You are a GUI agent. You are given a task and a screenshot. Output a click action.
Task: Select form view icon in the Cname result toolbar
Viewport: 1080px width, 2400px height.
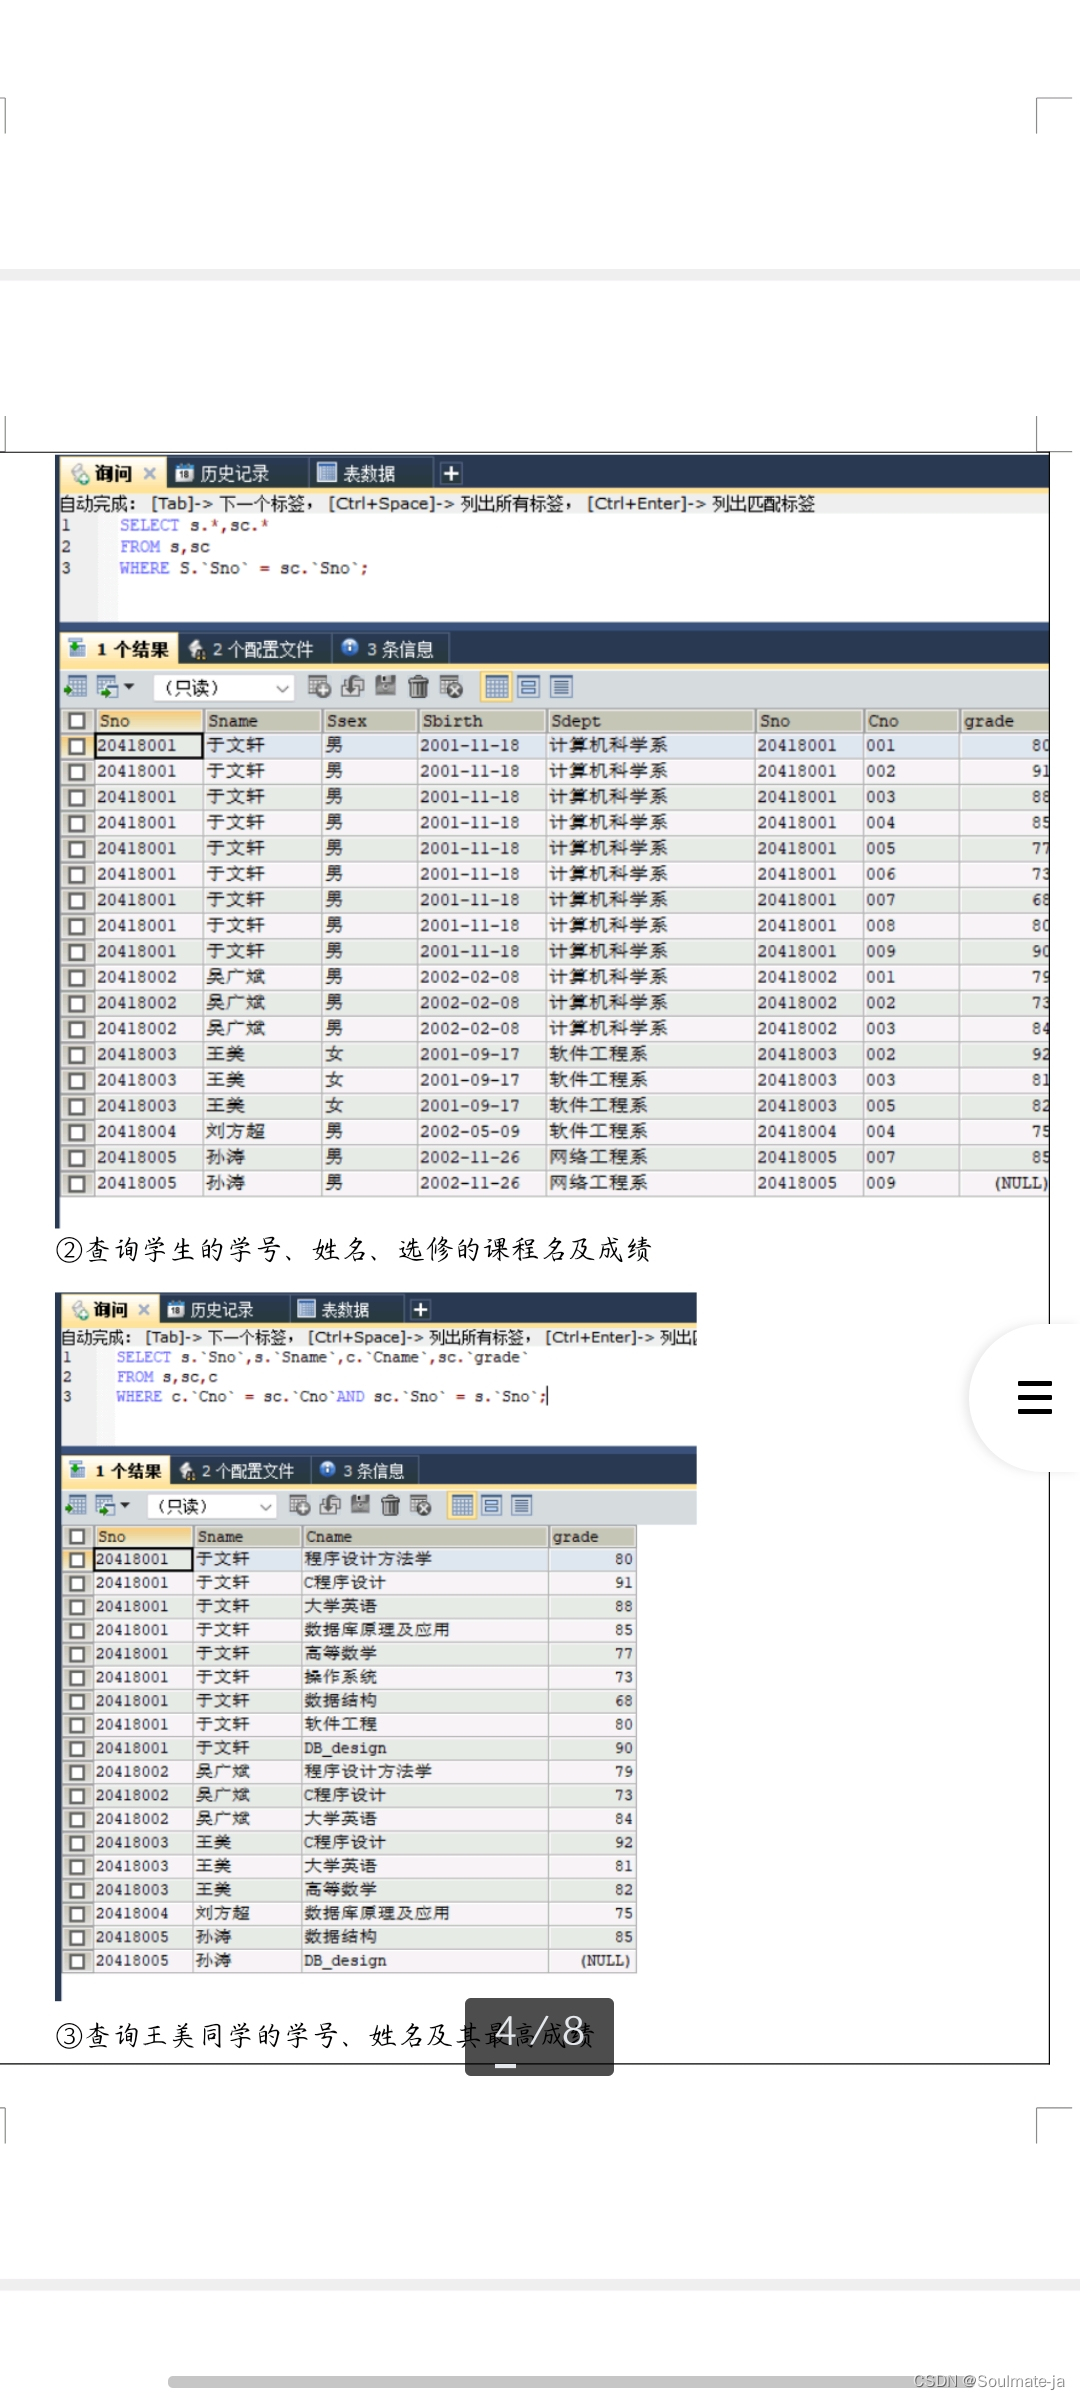[x=492, y=1505]
